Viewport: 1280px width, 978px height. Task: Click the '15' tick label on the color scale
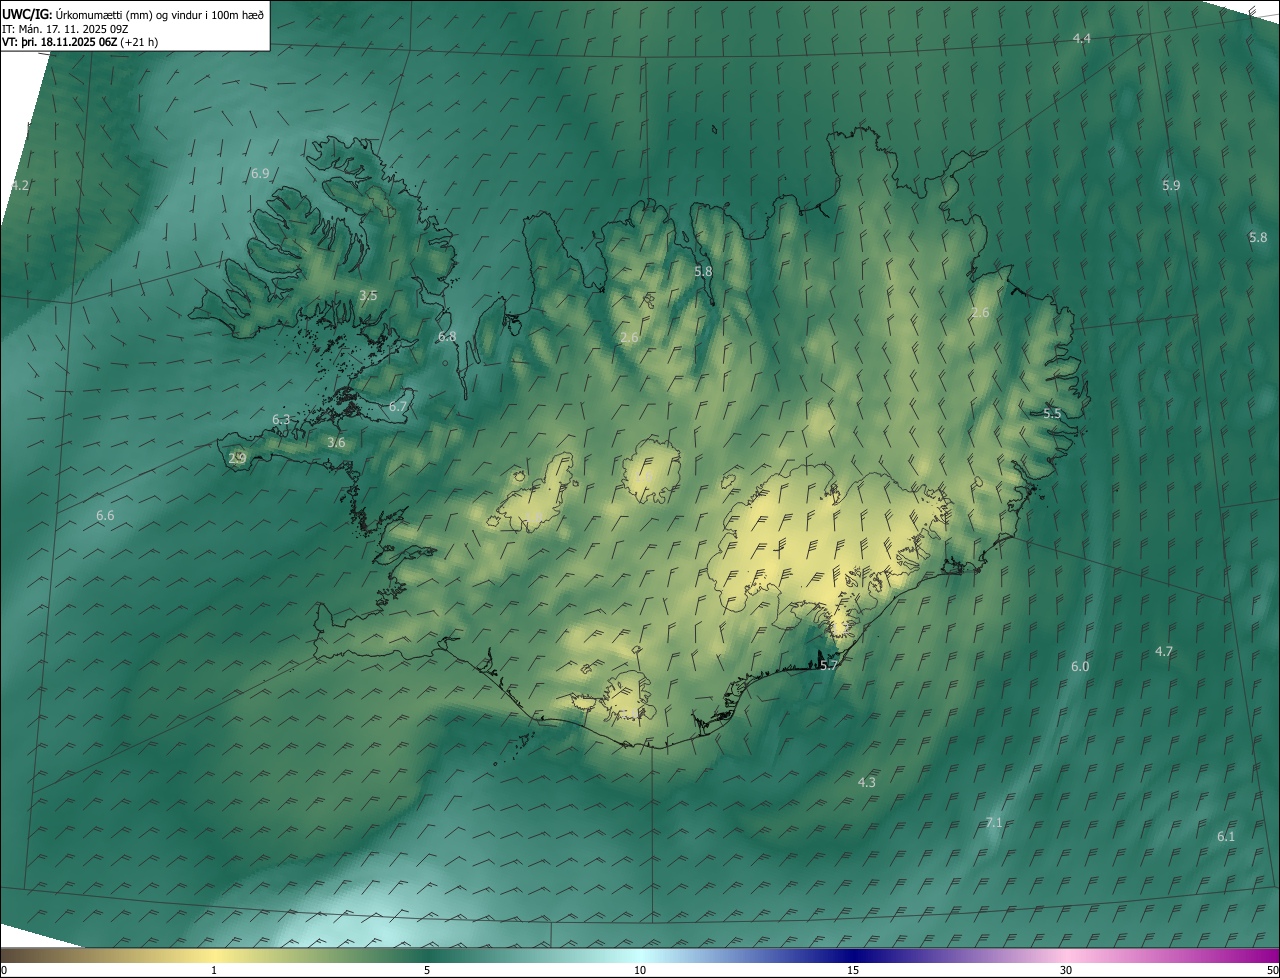pos(853,971)
